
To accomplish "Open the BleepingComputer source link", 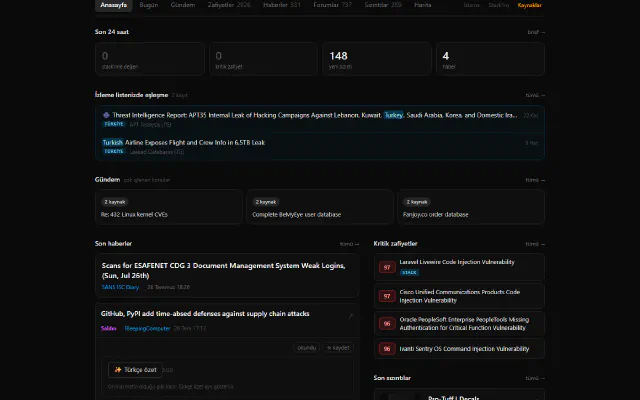I will tap(147, 328).
